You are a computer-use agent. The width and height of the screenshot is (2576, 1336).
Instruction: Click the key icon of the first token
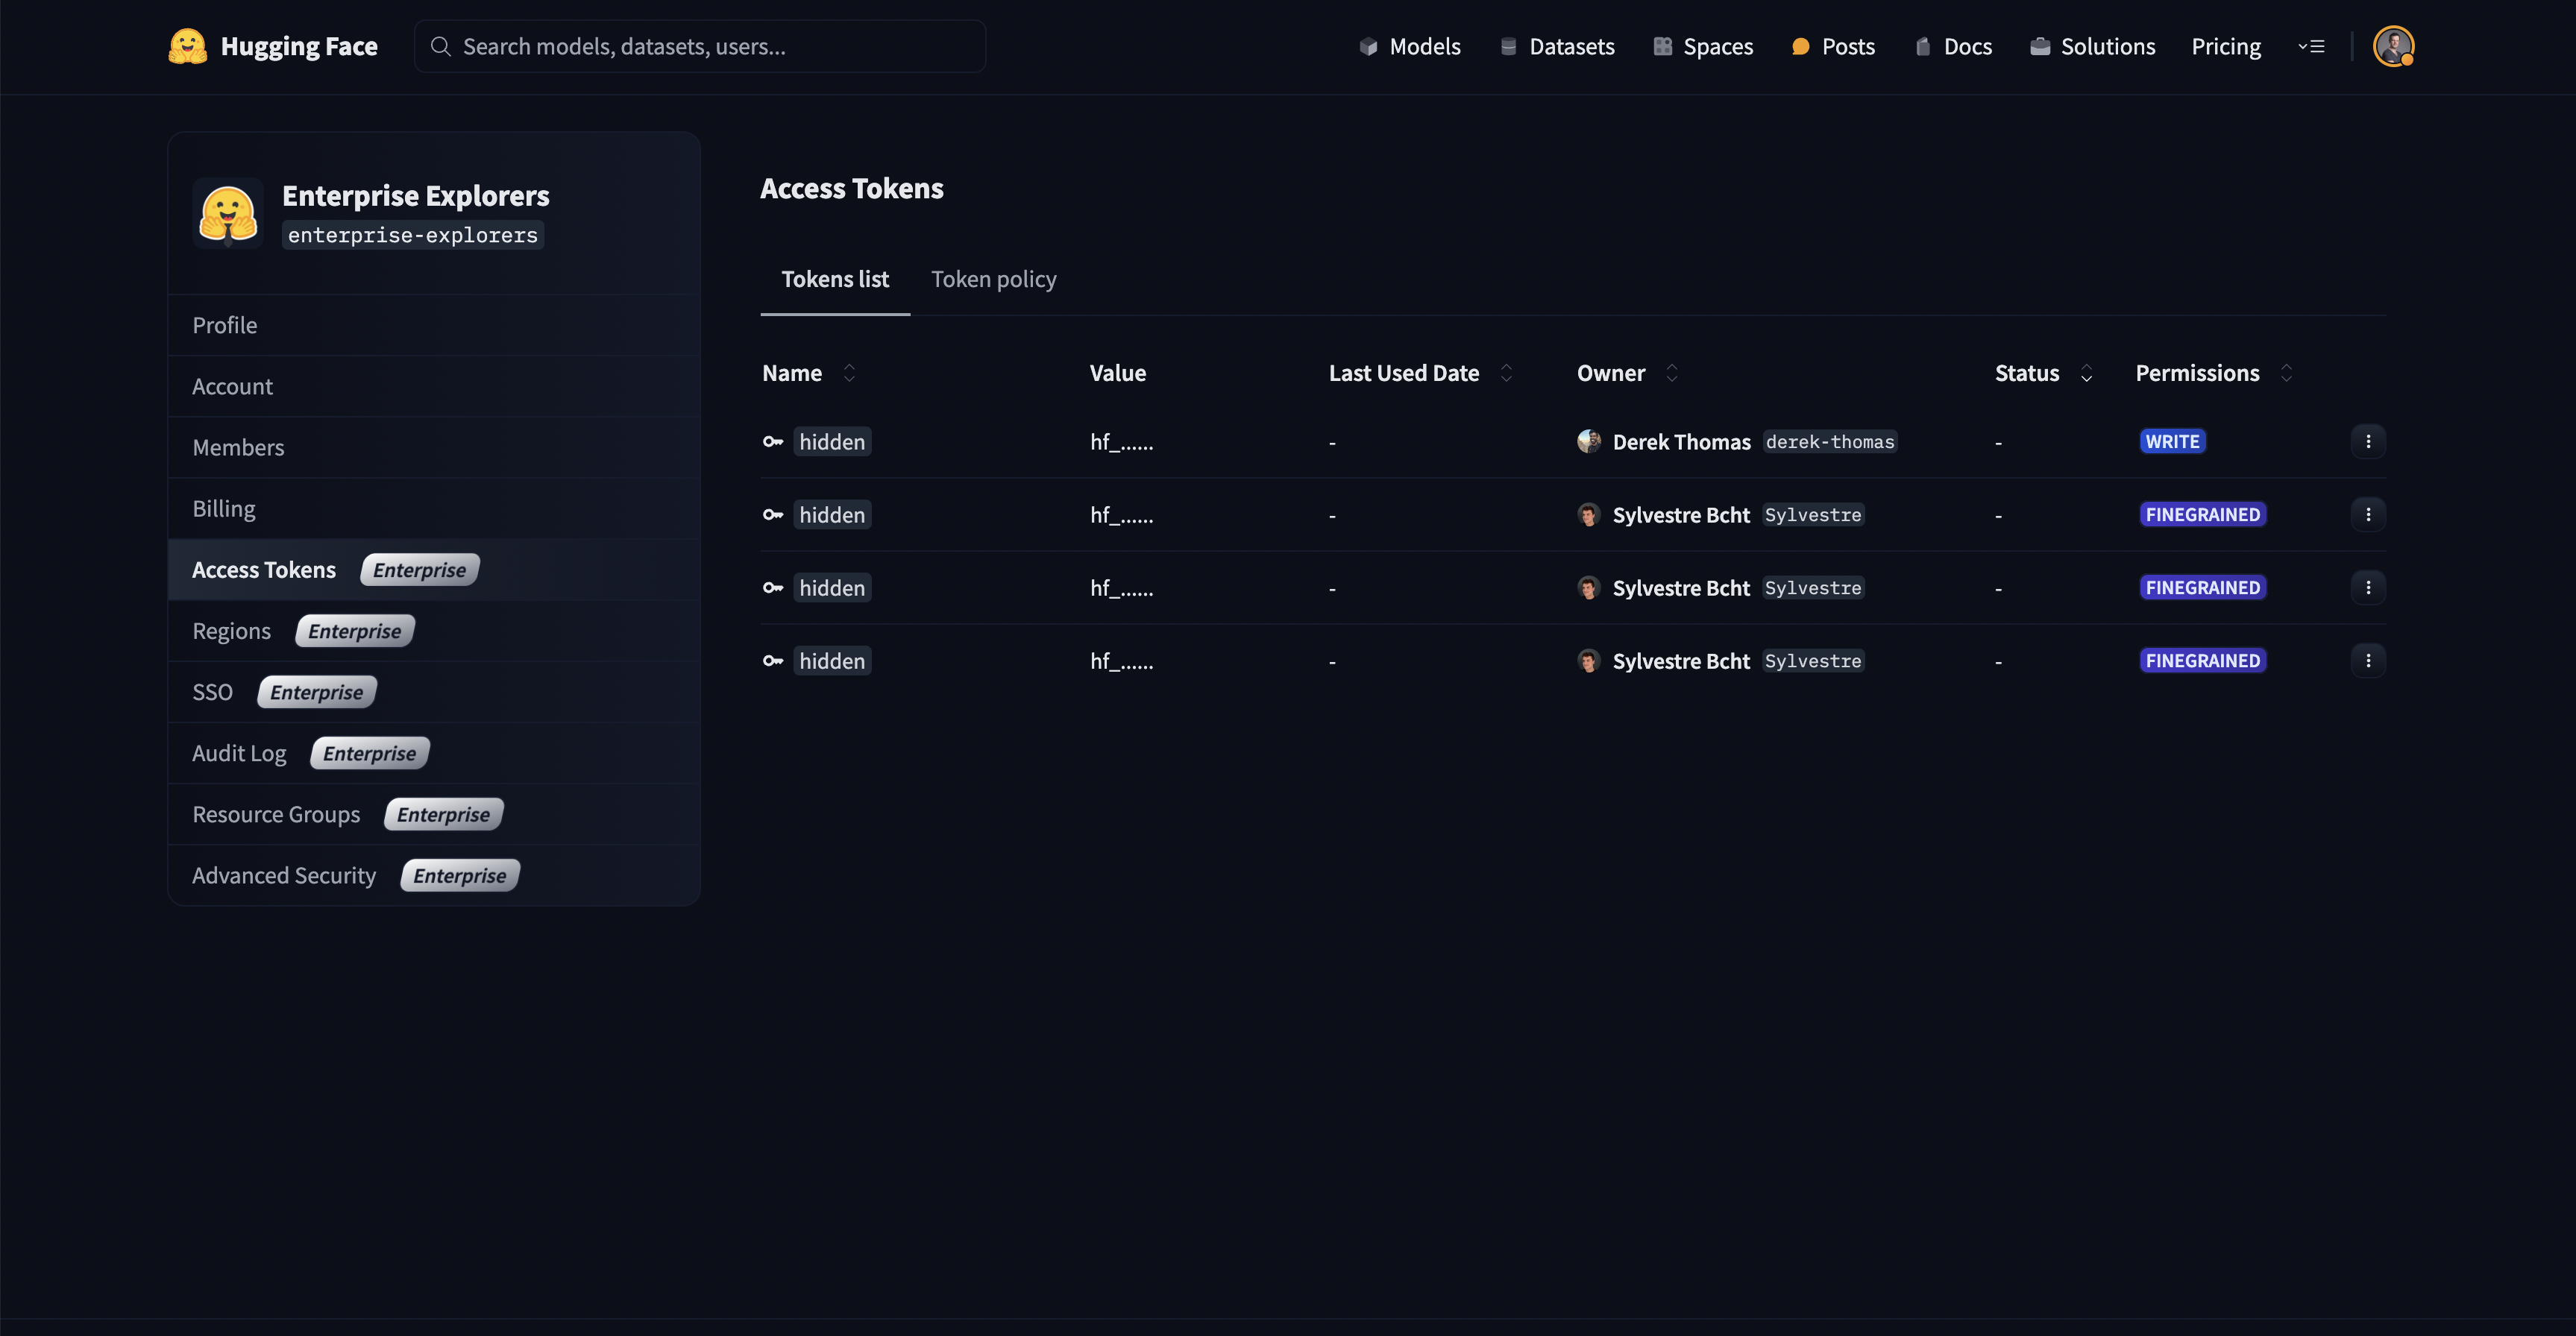pos(773,442)
